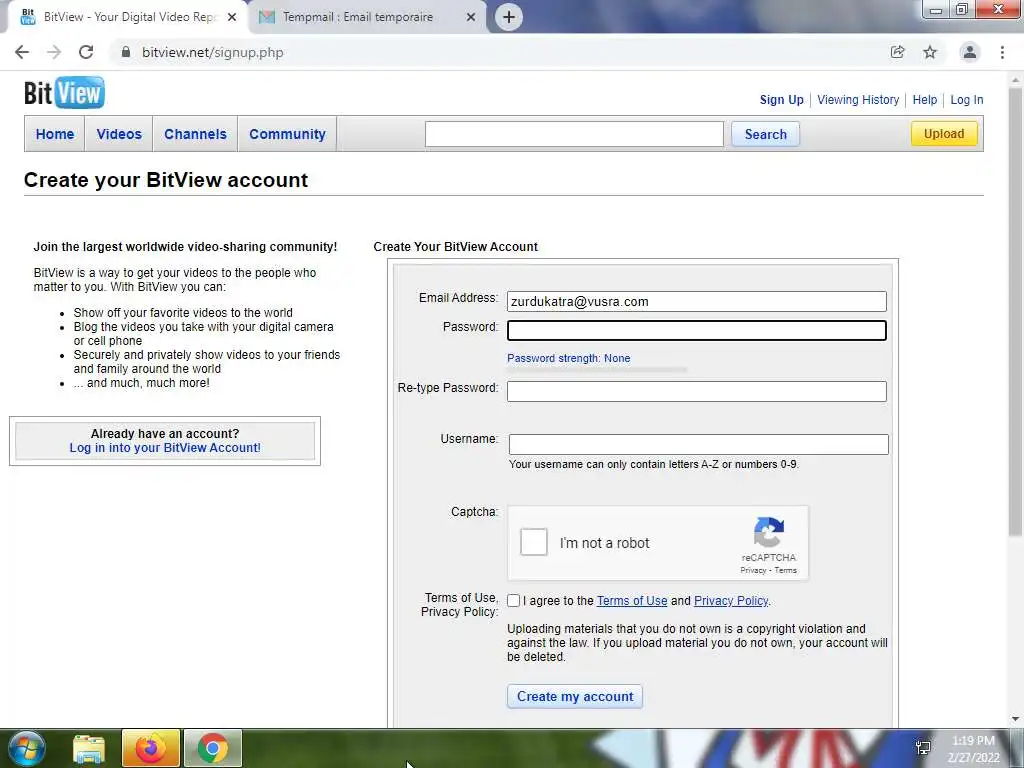Open the Channels navigation item
Viewport: 1024px width, 768px height.
(x=195, y=134)
